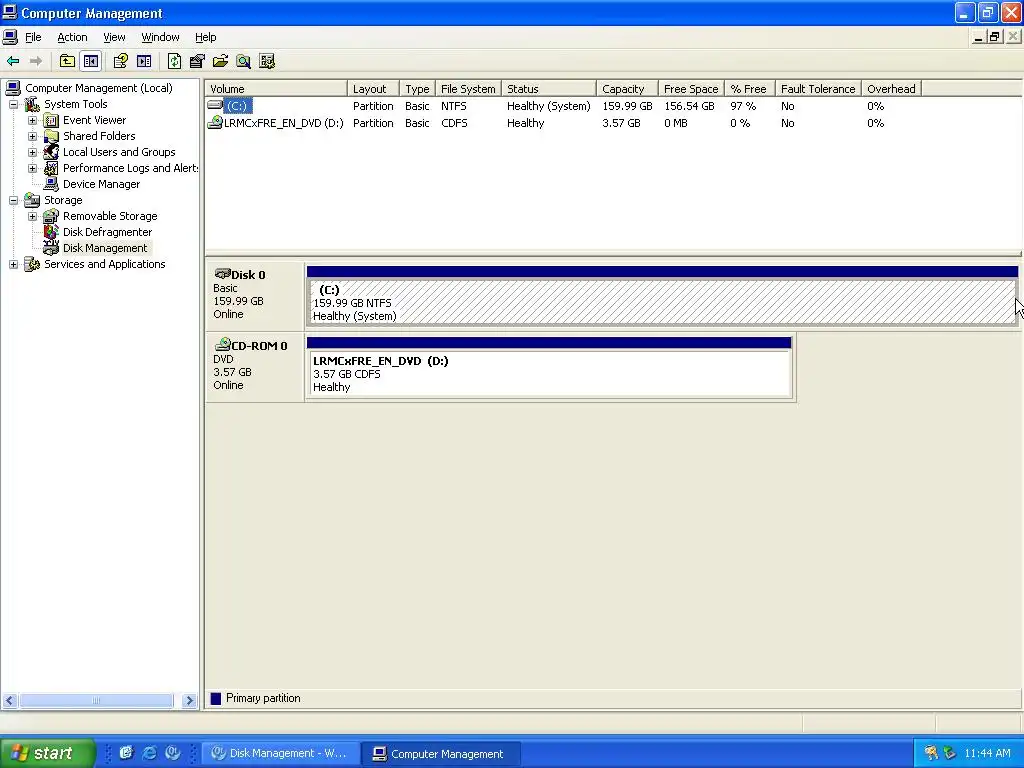Open the File menu

tap(33, 37)
